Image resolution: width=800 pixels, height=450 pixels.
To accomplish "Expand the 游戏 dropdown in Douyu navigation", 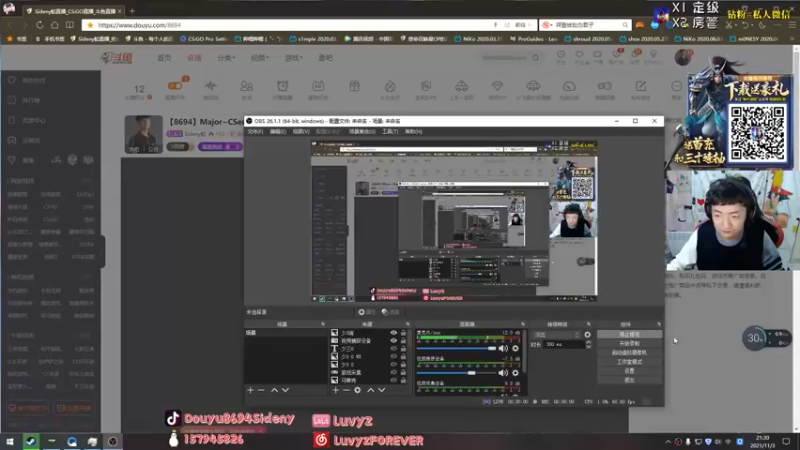I will [293, 58].
